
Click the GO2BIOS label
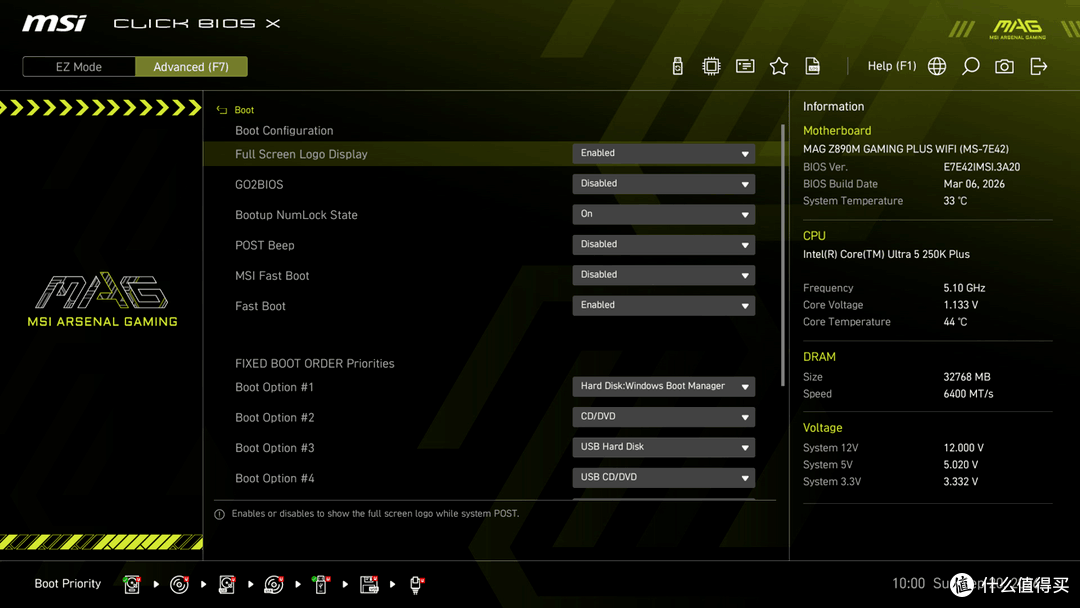pyautogui.click(x=259, y=185)
